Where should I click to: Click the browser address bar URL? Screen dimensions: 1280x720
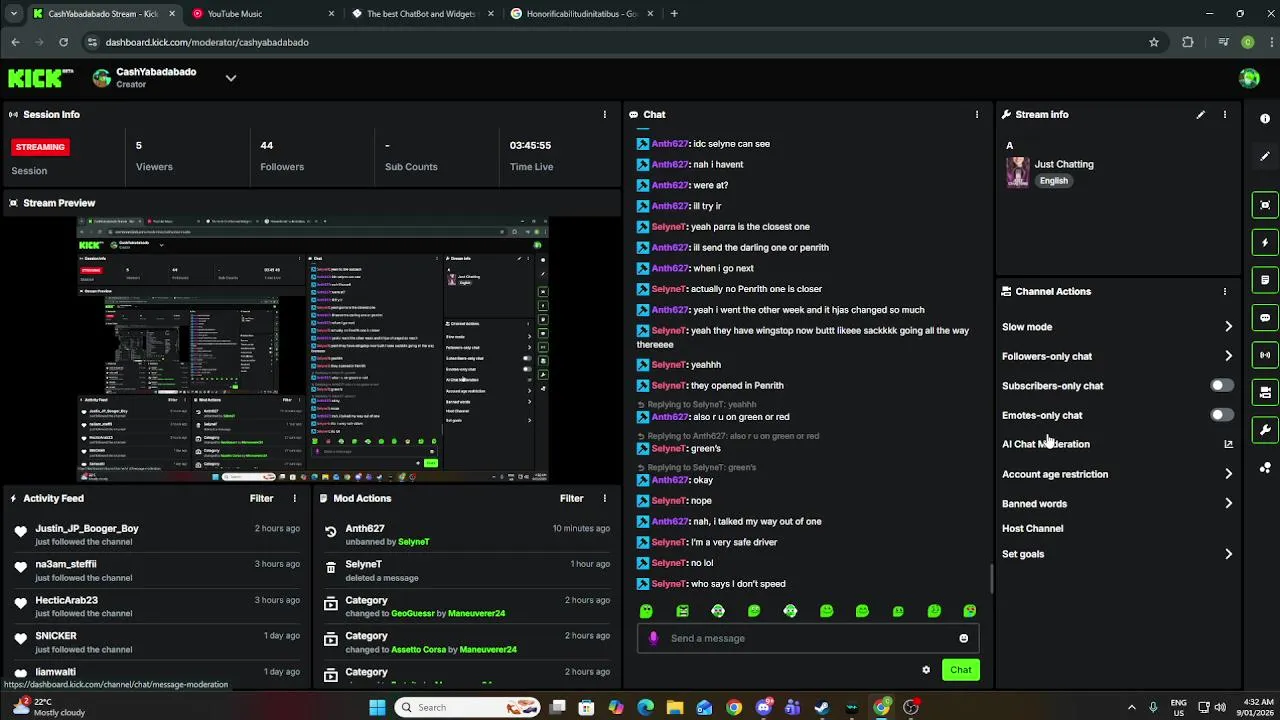207,42
